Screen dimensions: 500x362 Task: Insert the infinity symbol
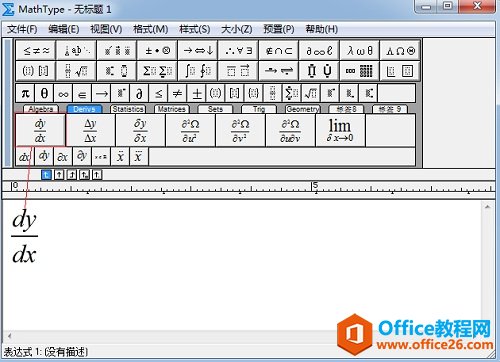pos(63,93)
